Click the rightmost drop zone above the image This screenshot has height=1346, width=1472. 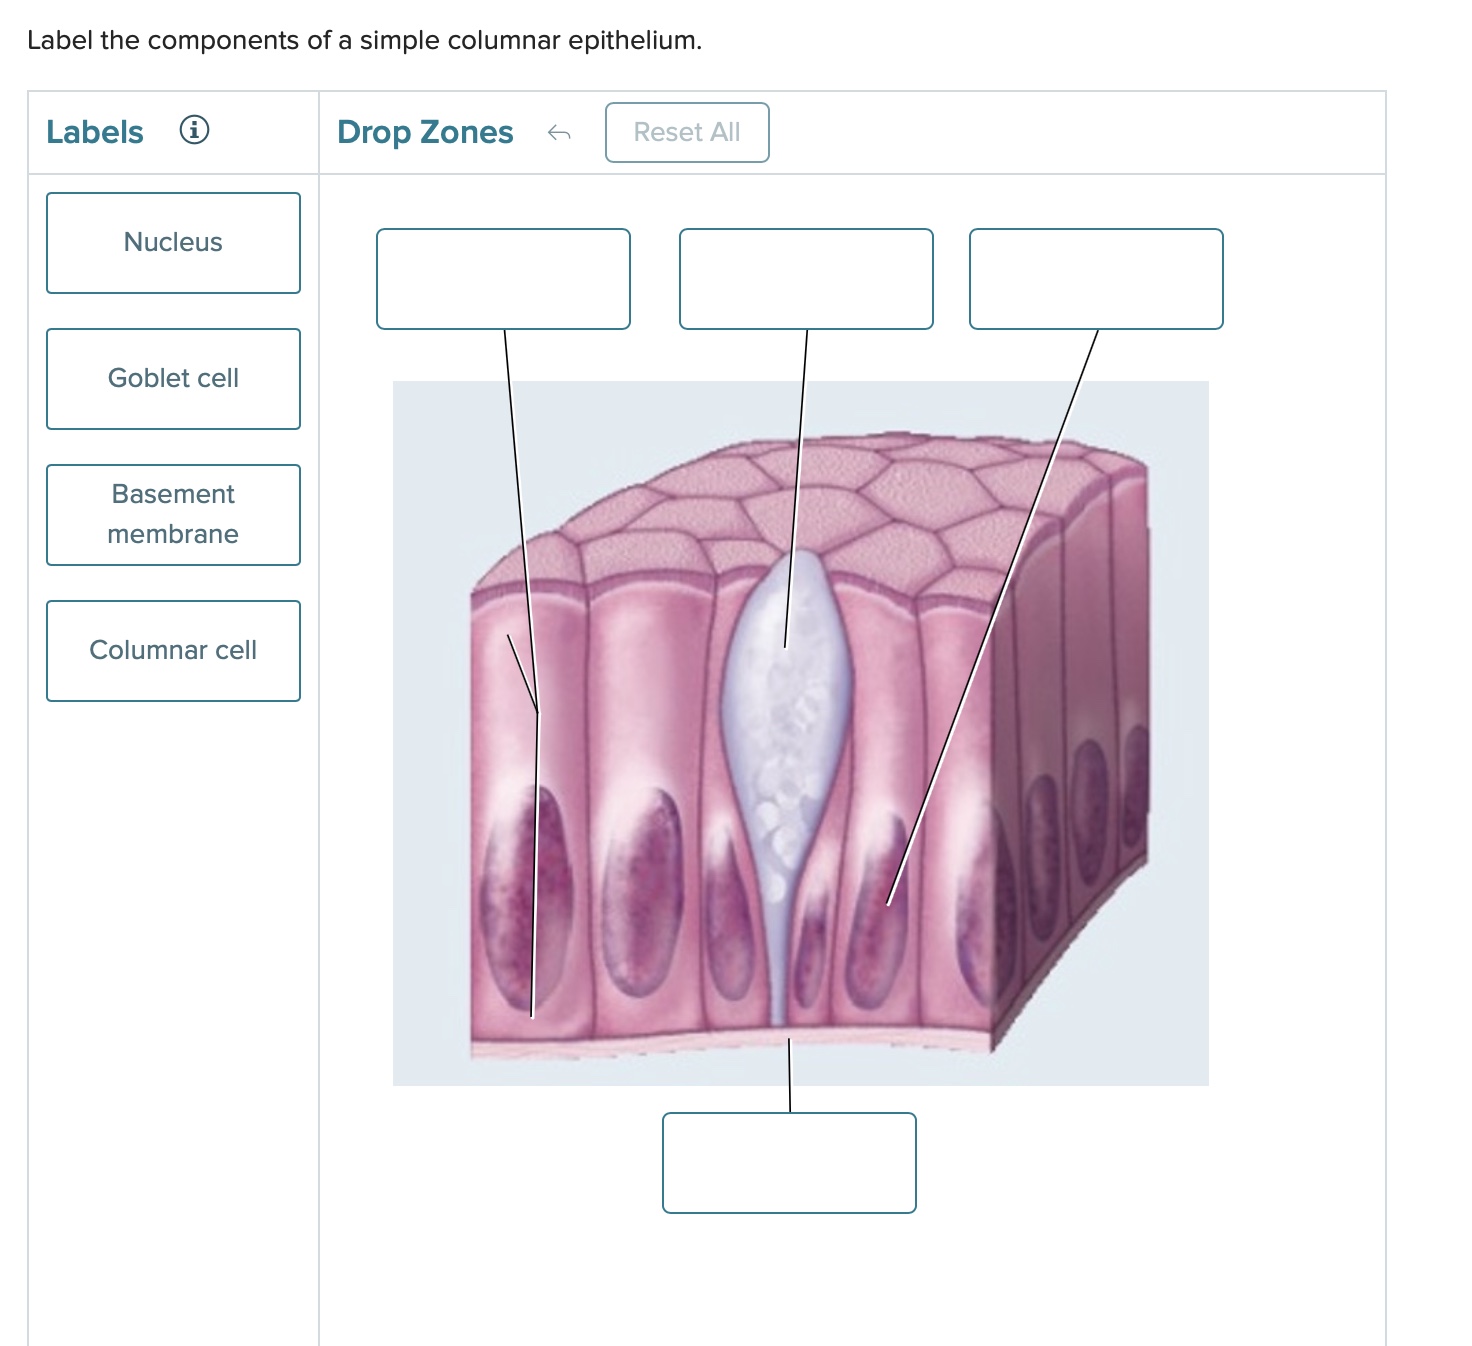(1095, 279)
